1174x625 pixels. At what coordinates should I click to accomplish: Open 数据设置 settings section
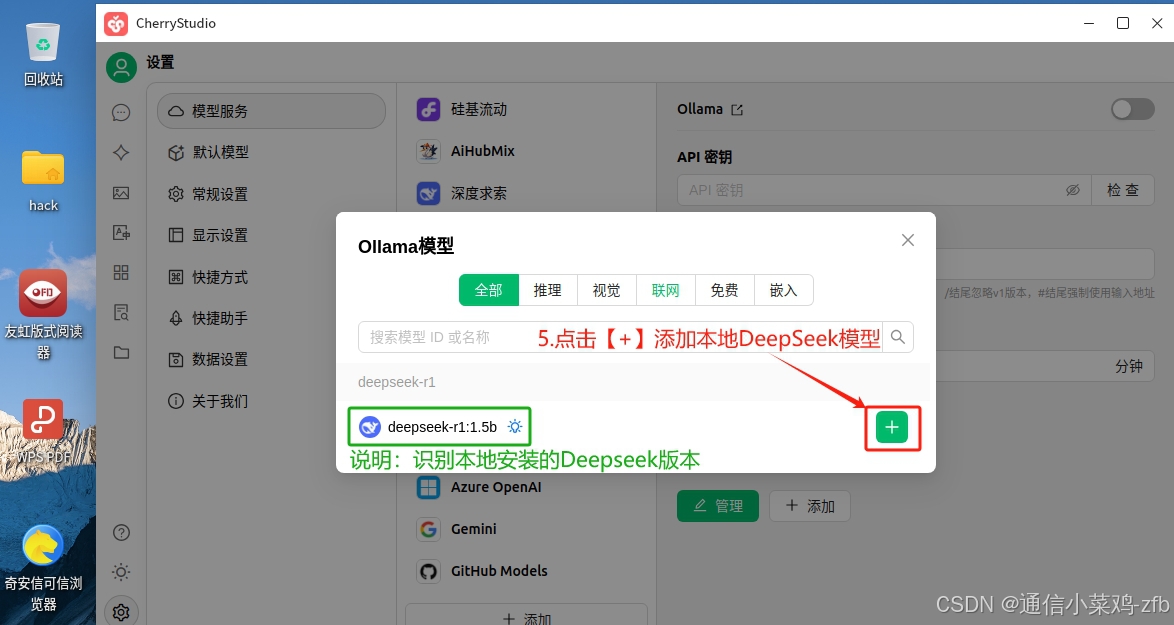pos(271,359)
